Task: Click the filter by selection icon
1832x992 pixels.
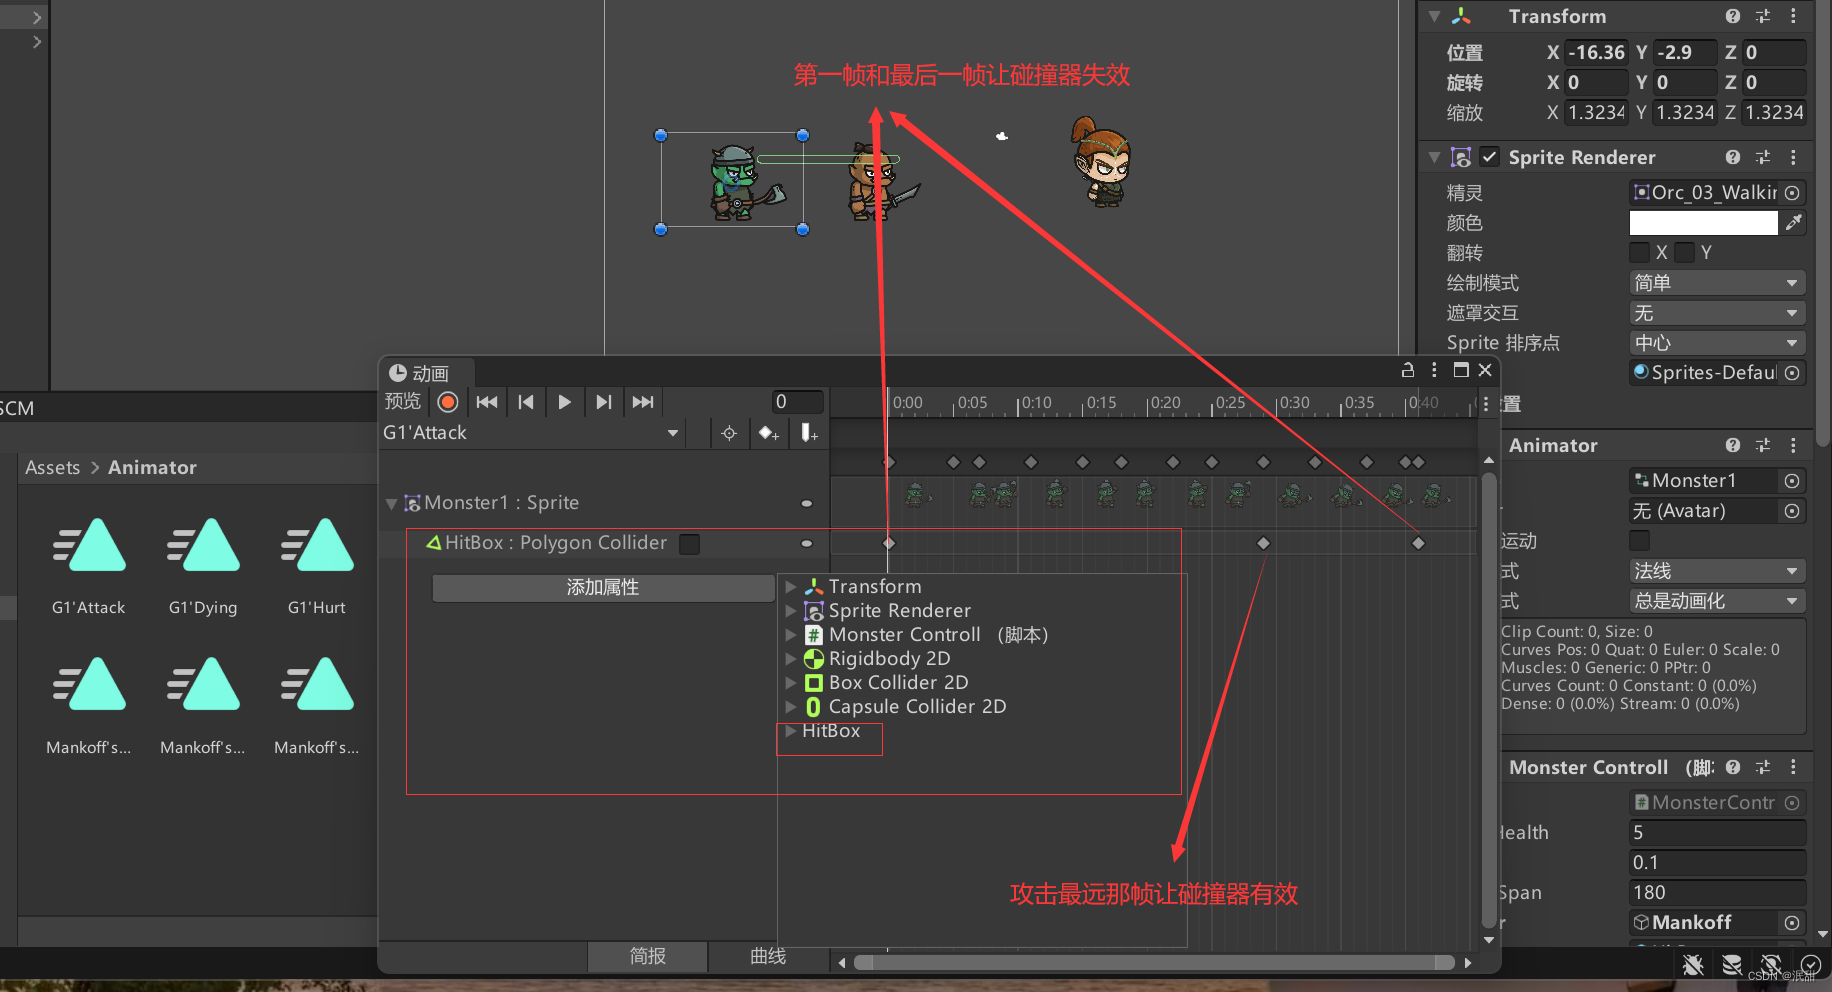Action: (x=729, y=433)
